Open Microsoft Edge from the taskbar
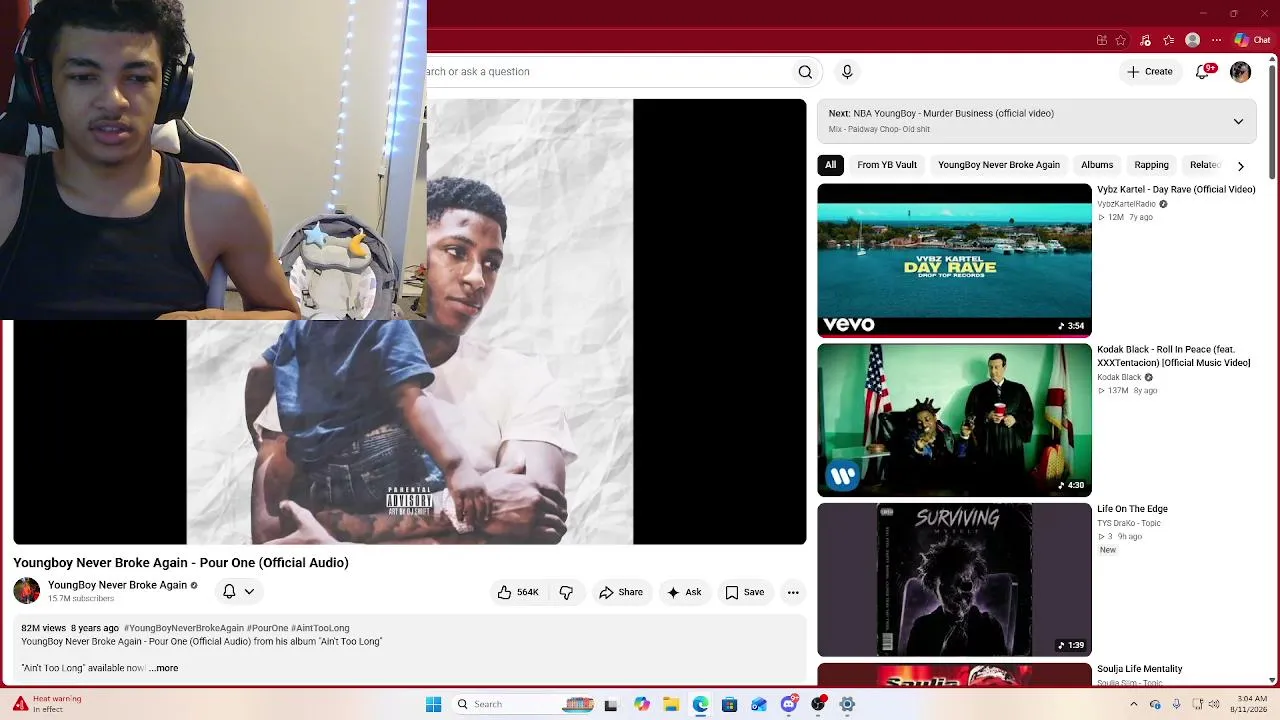 pos(700,704)
